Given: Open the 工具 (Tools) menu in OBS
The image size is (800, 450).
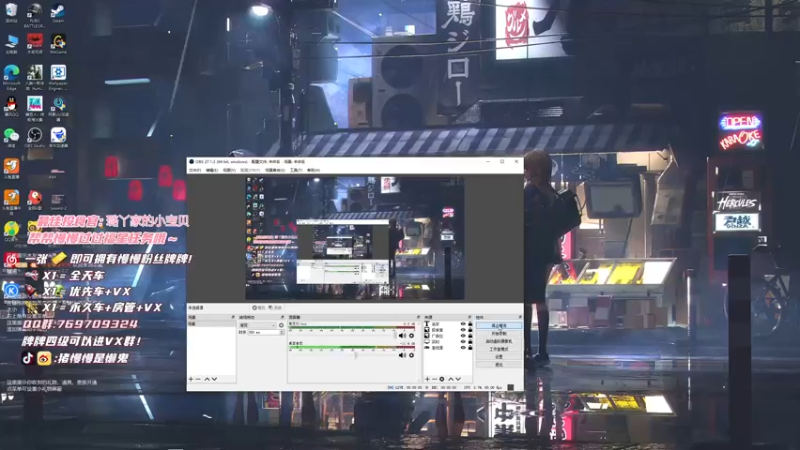Looking at the screenshot, I should [296, 170].
